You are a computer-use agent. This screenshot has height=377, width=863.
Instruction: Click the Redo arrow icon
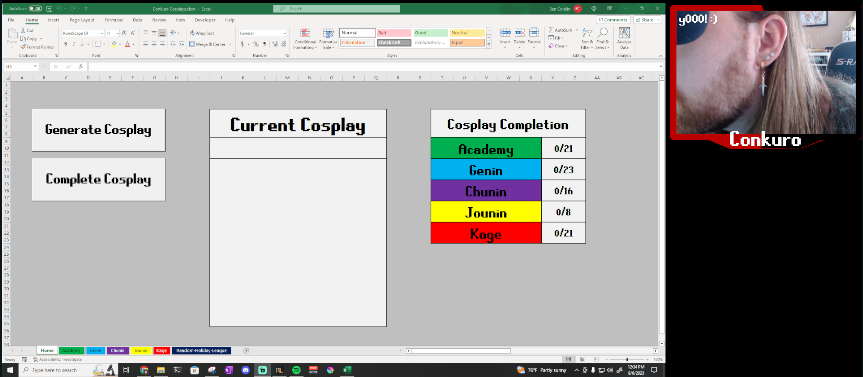[x=74, y=9]
